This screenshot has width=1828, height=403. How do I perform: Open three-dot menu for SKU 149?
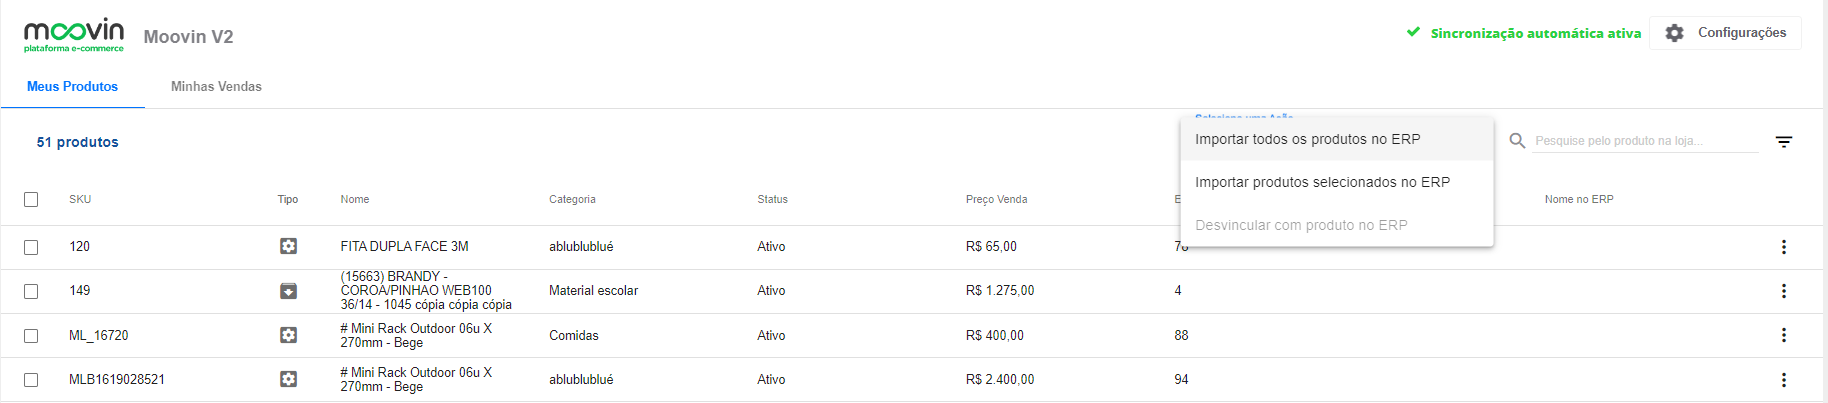point(1783,291)
